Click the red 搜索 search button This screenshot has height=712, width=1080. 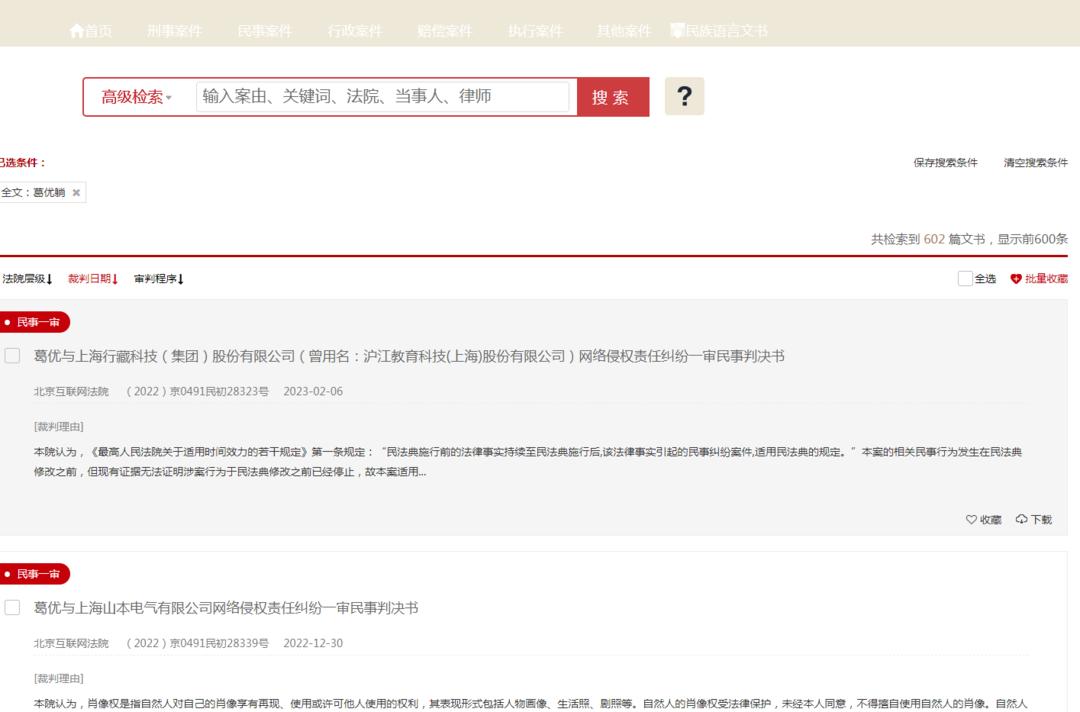pyautogui.click(x=612, y=97)
